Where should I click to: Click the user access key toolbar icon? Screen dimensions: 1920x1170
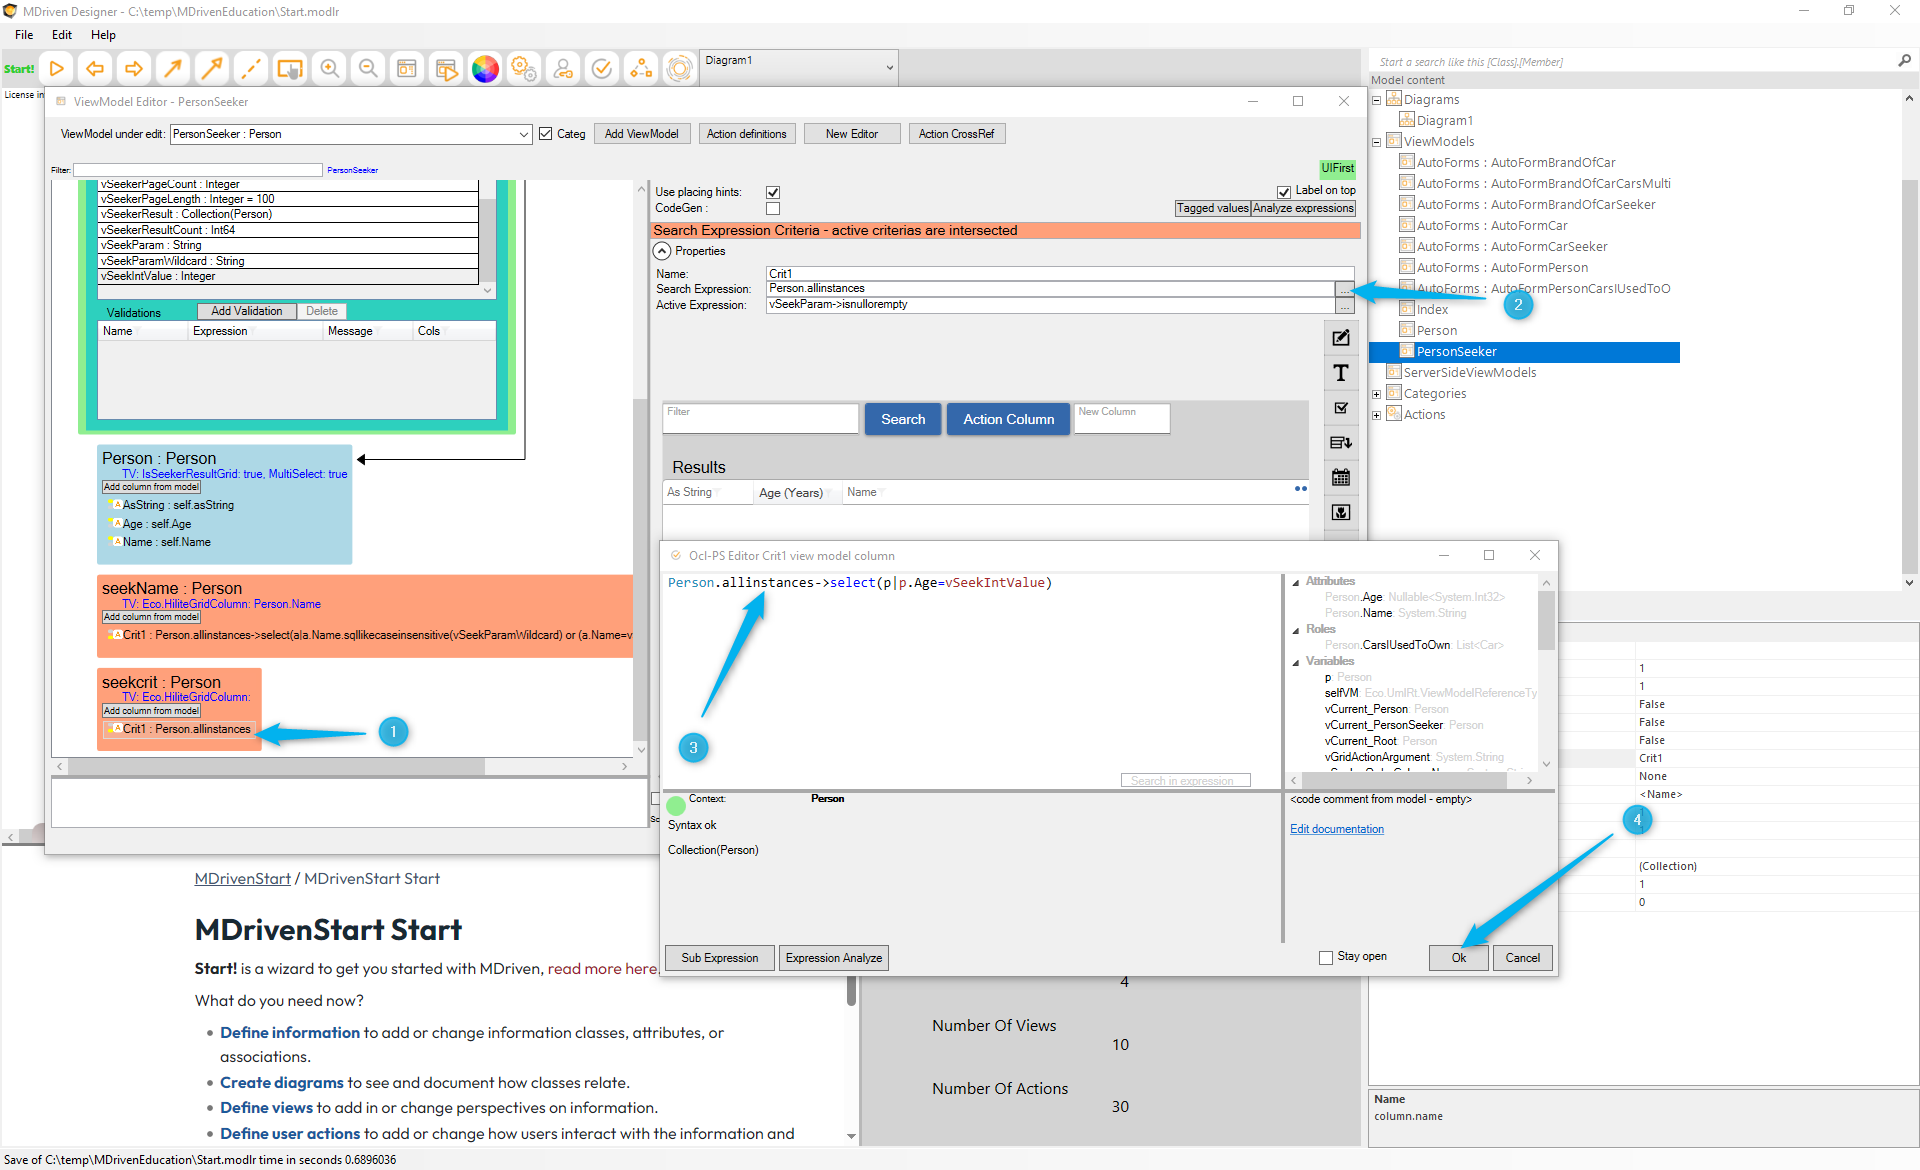pyautogui.click(x=563, y=69)
